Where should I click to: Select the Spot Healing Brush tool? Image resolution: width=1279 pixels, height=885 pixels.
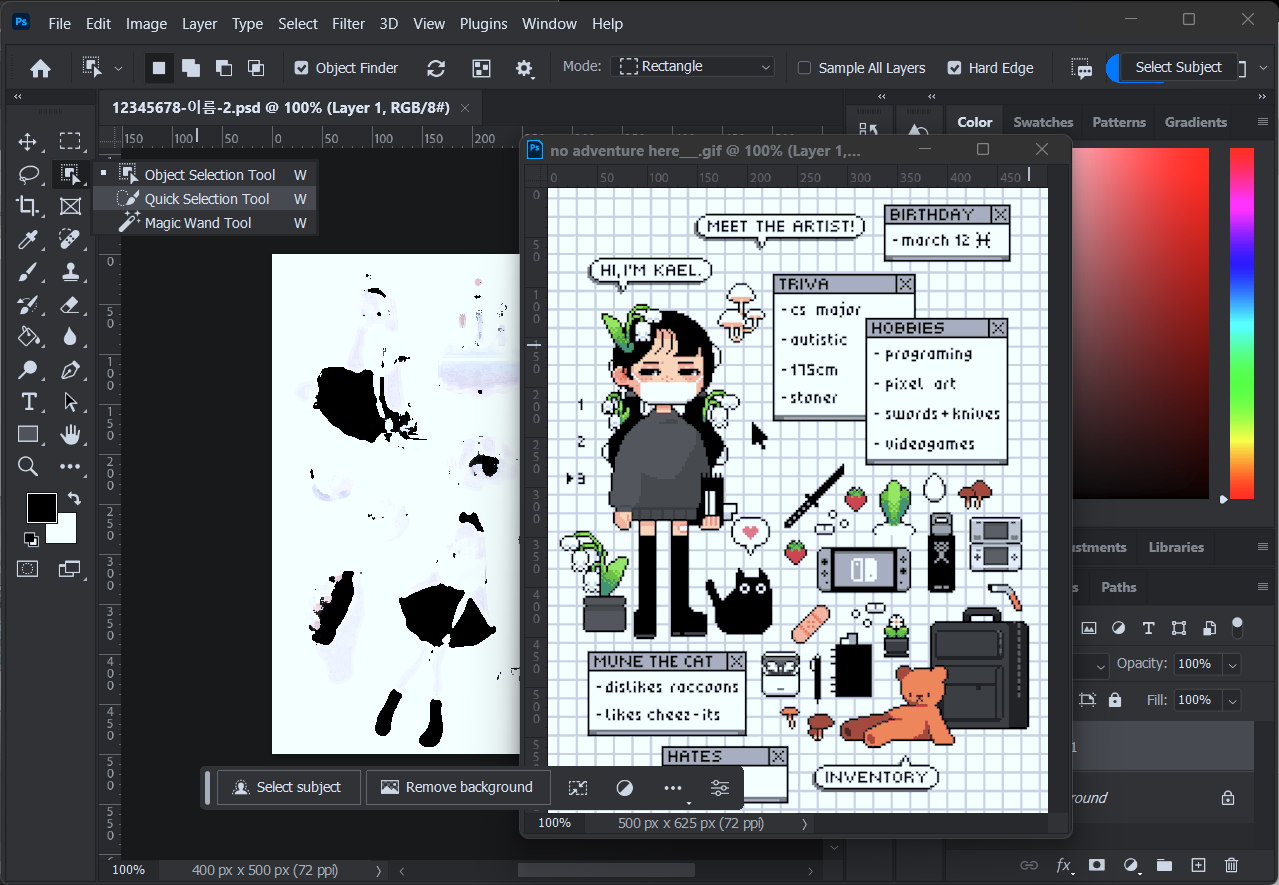[70, 239]
